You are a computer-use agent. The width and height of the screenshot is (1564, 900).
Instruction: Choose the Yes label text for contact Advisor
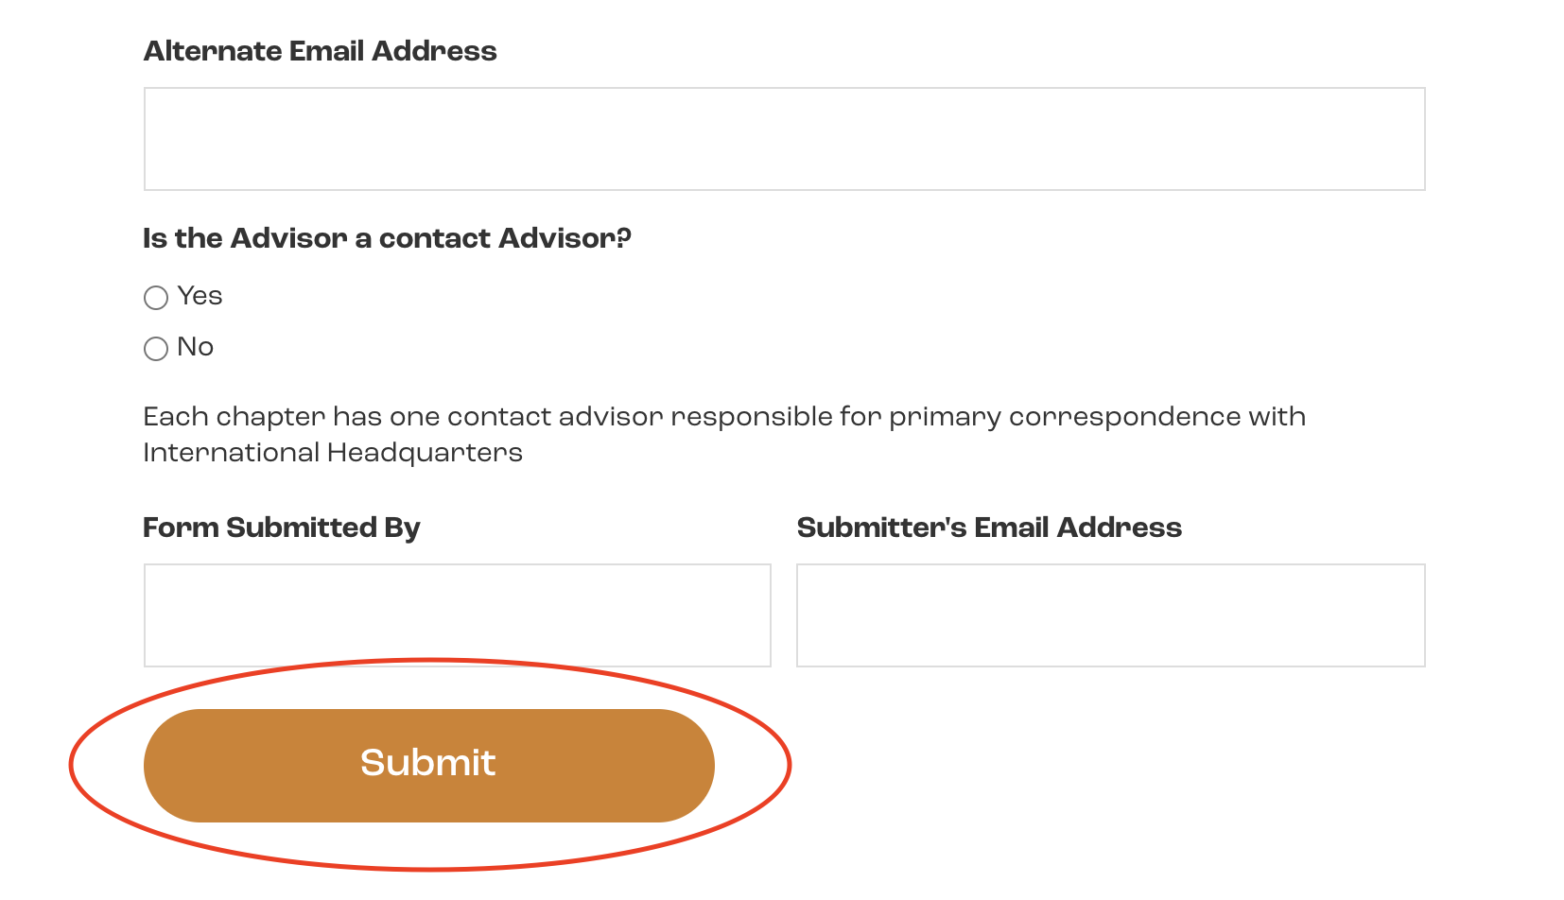click(x=200, y=296)
